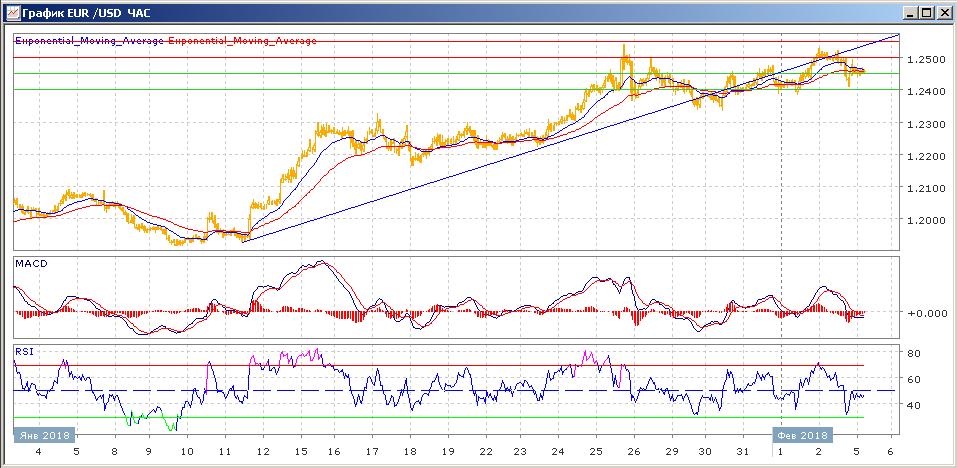Click the window title 'График EUR /USD ЧАС'
This screenshot has width=957, height=468.
86,12
